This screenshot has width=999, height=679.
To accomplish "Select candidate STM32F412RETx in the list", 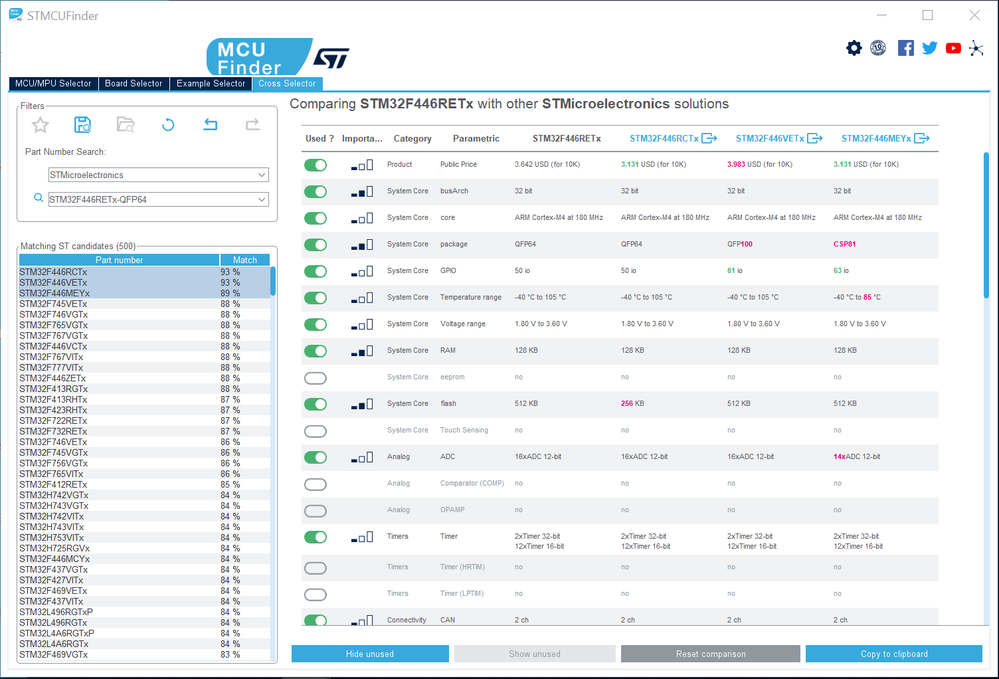I will pyautogui.click(x=145, y=485).
